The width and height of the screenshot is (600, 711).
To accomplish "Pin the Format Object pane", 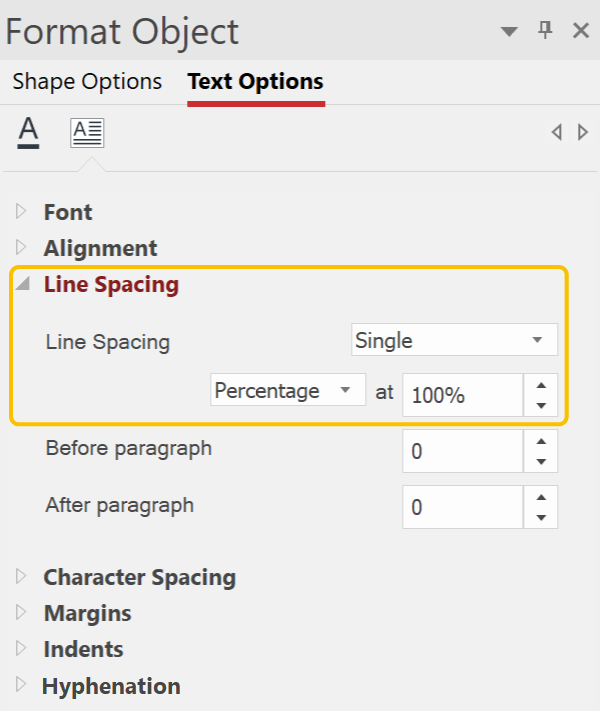I will pos(545,31).
